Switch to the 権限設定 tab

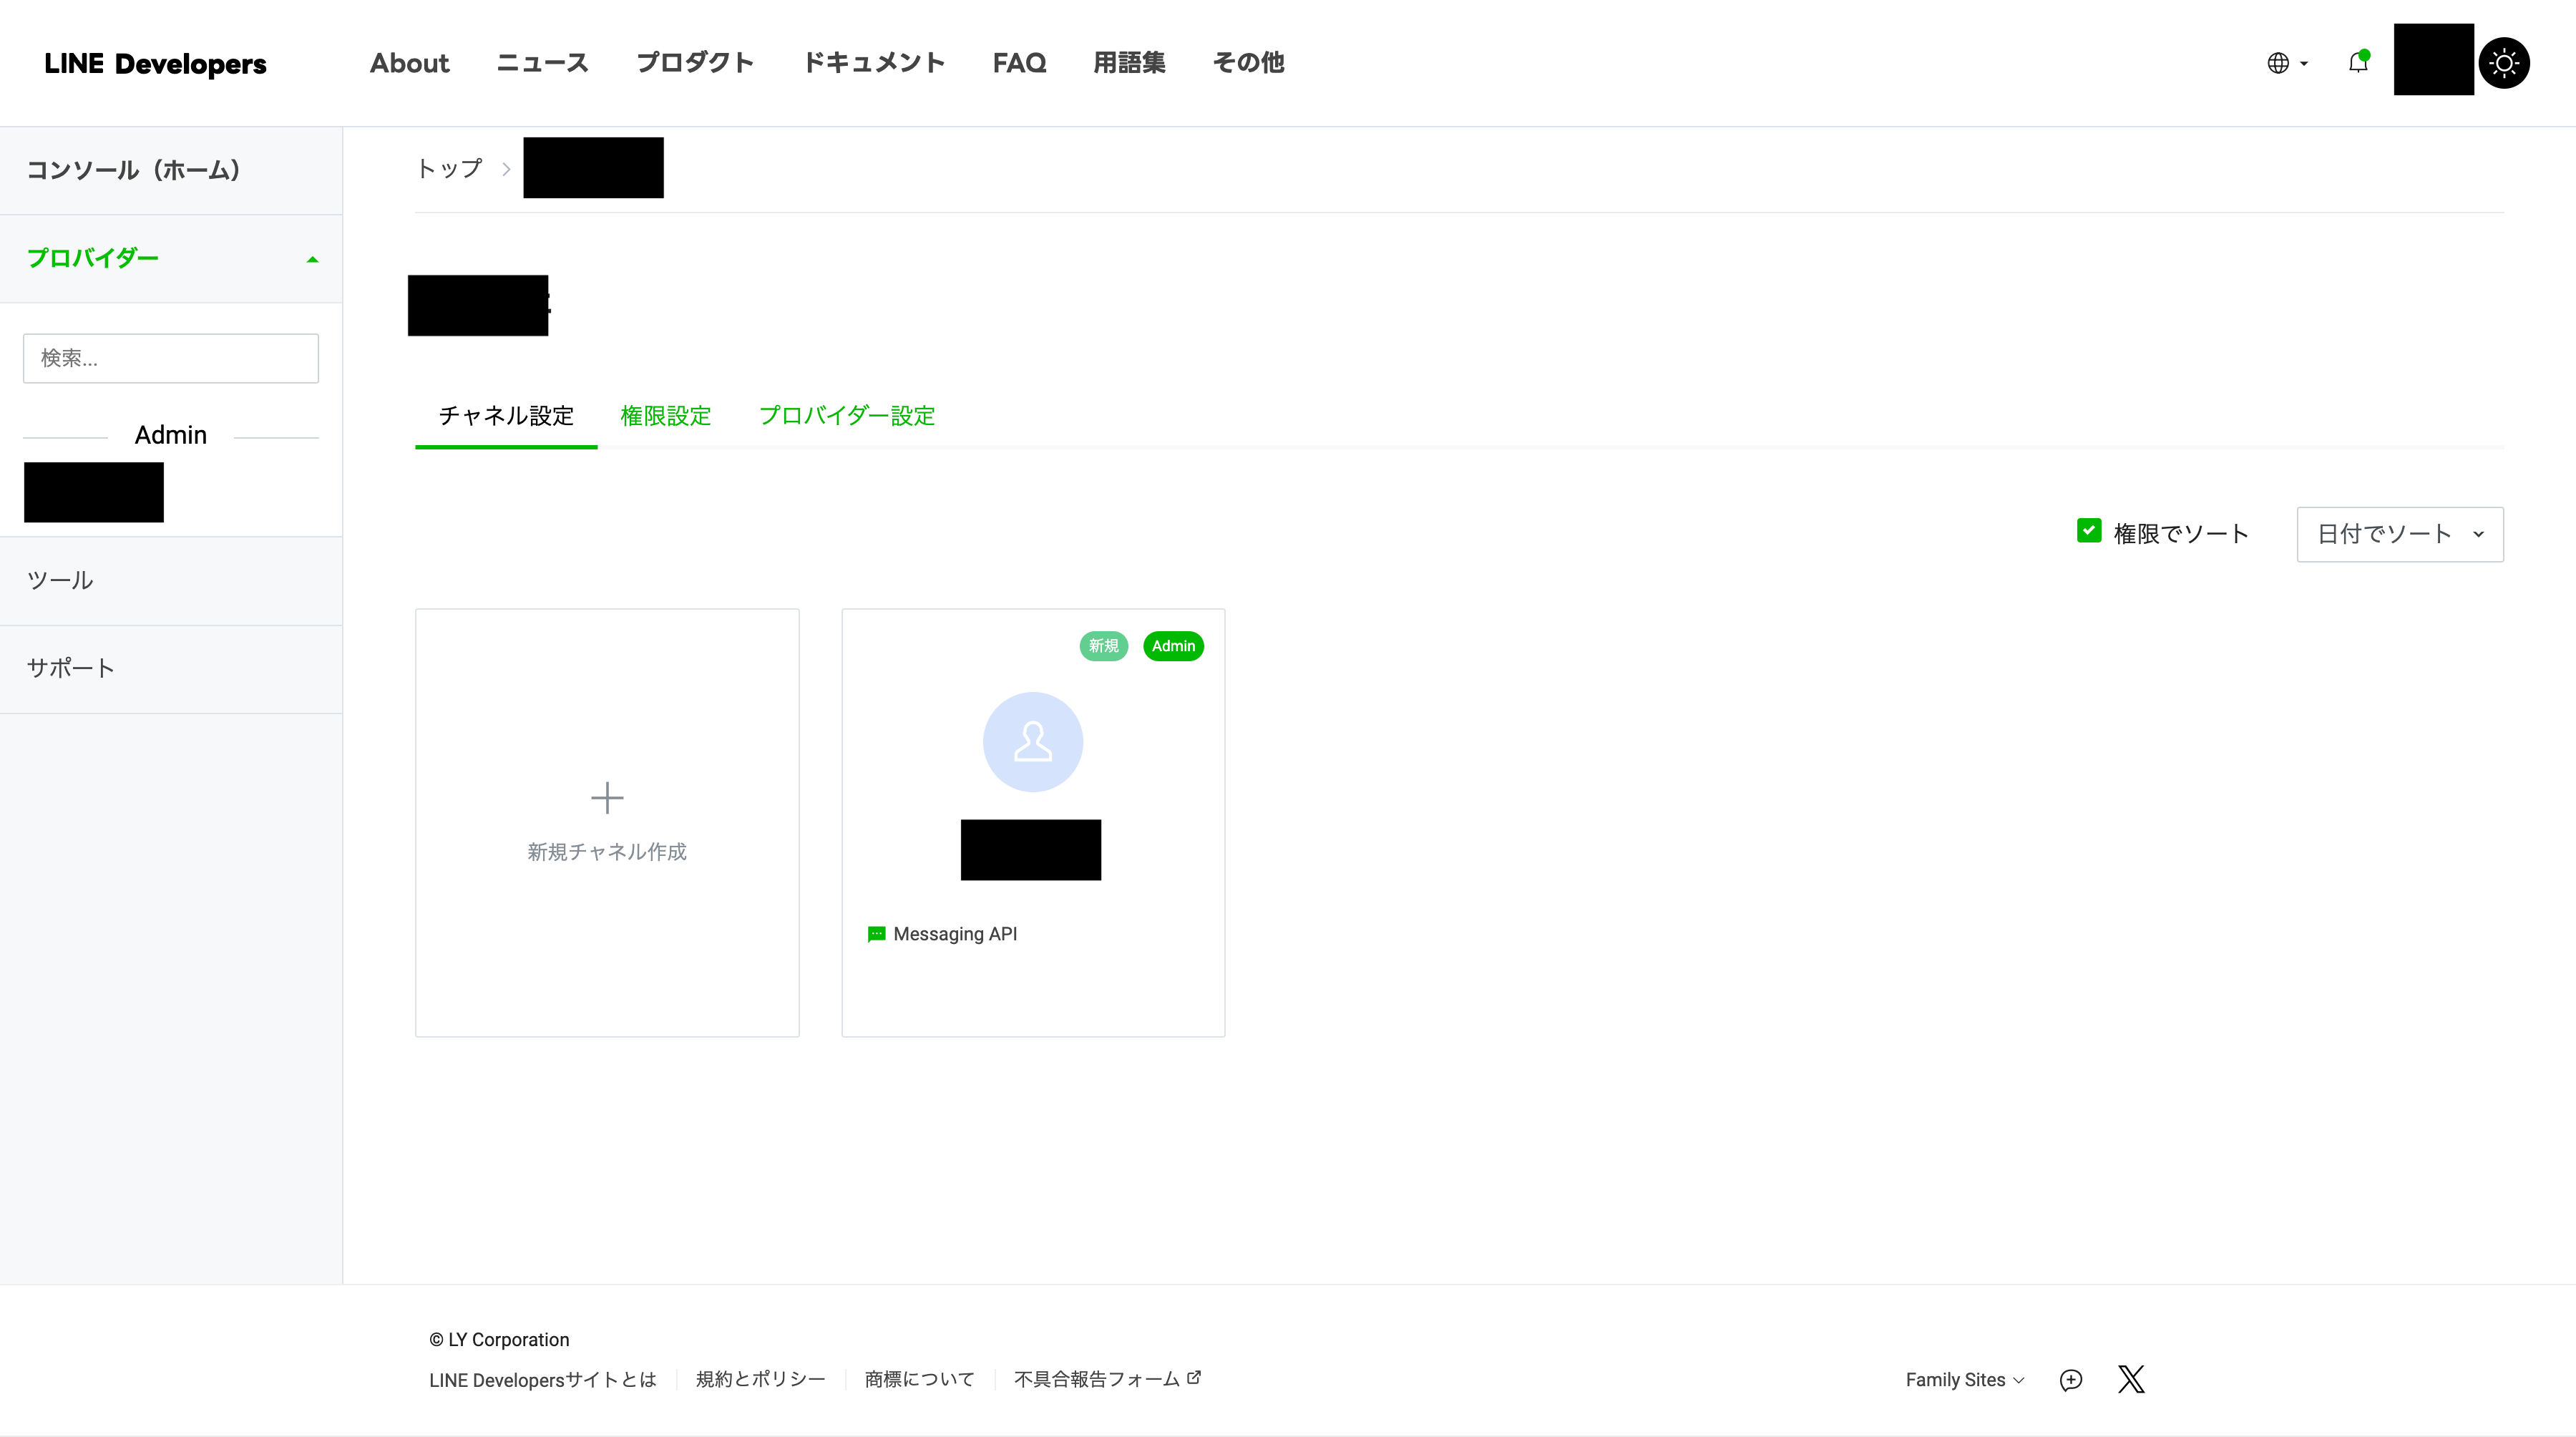click(666, 416)
